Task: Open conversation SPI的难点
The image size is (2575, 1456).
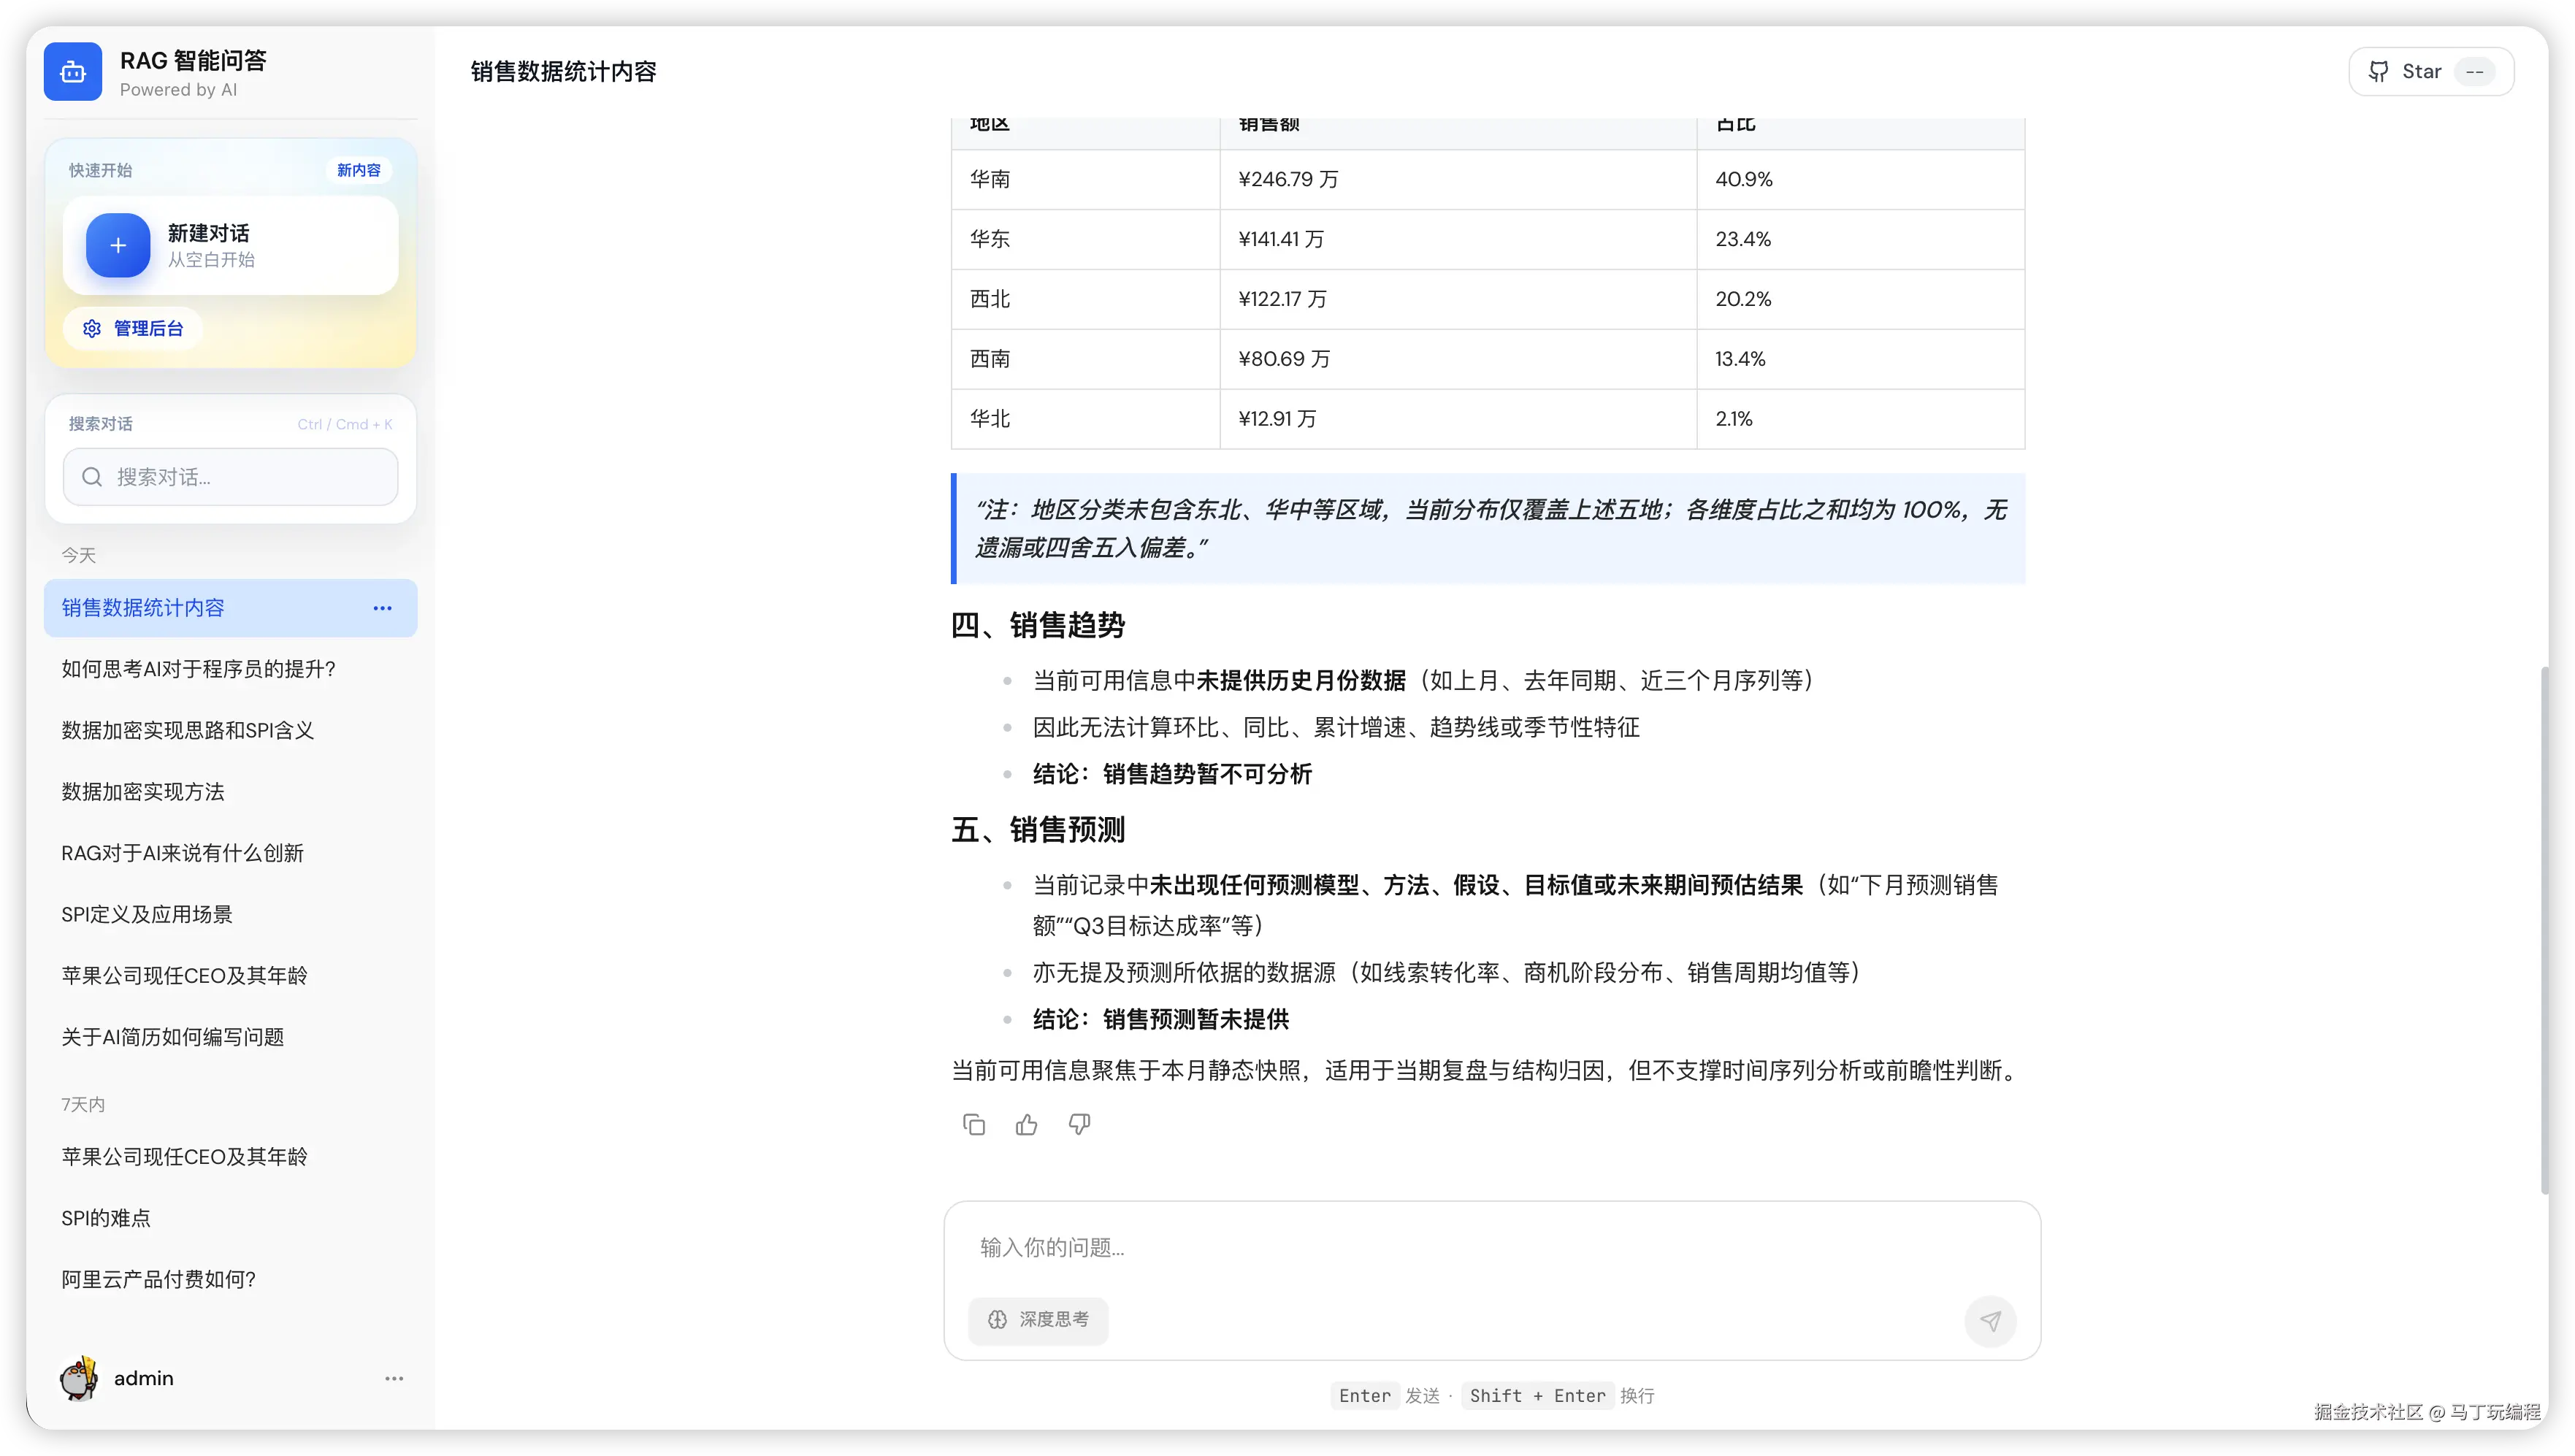Action: point(106,1218)
